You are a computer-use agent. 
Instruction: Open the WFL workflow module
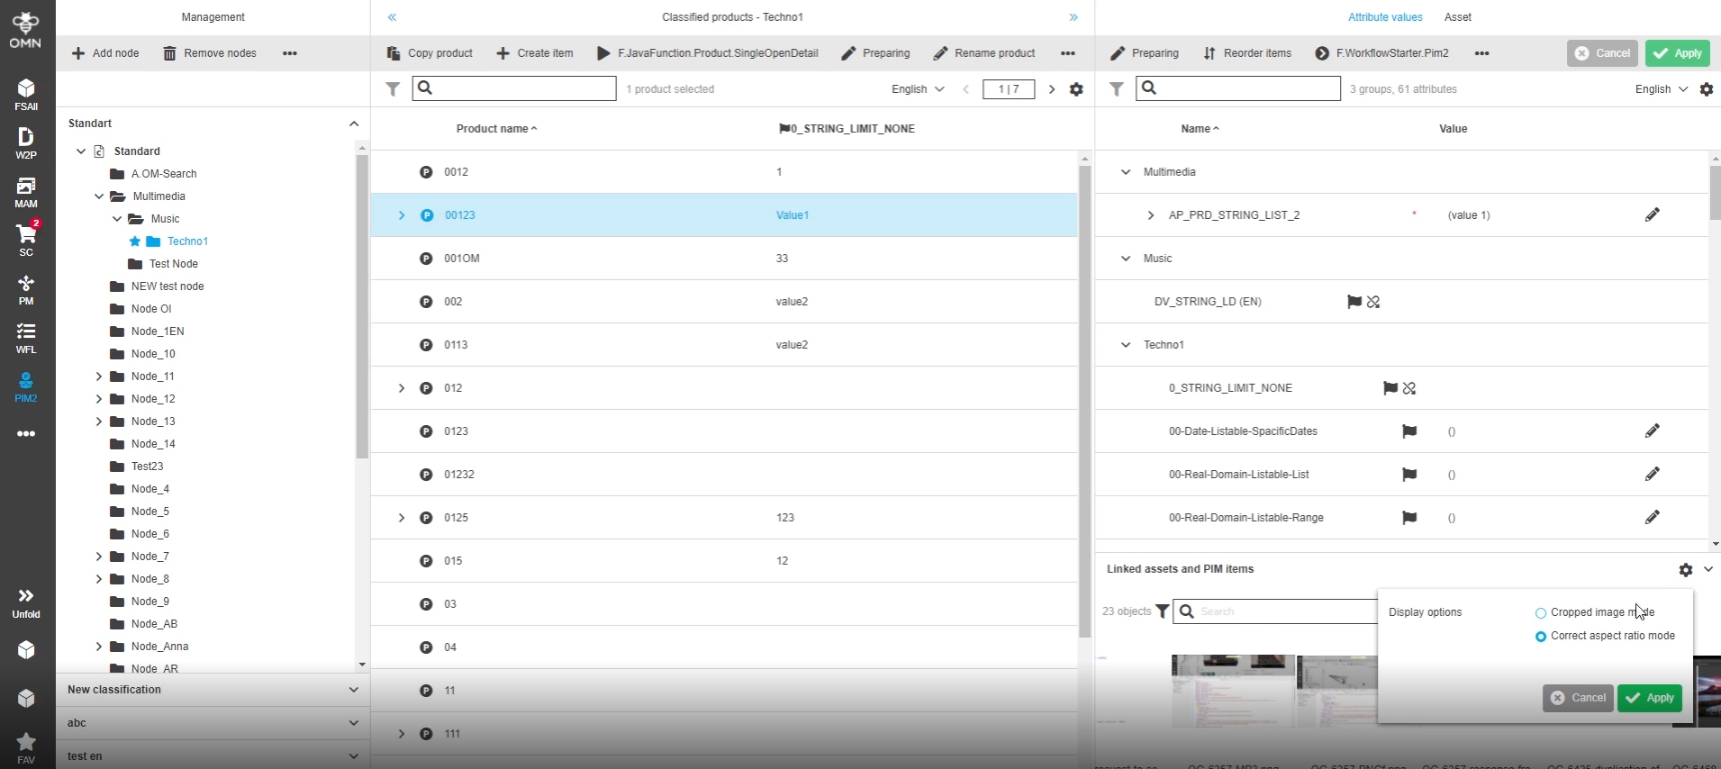pos(26,338)
